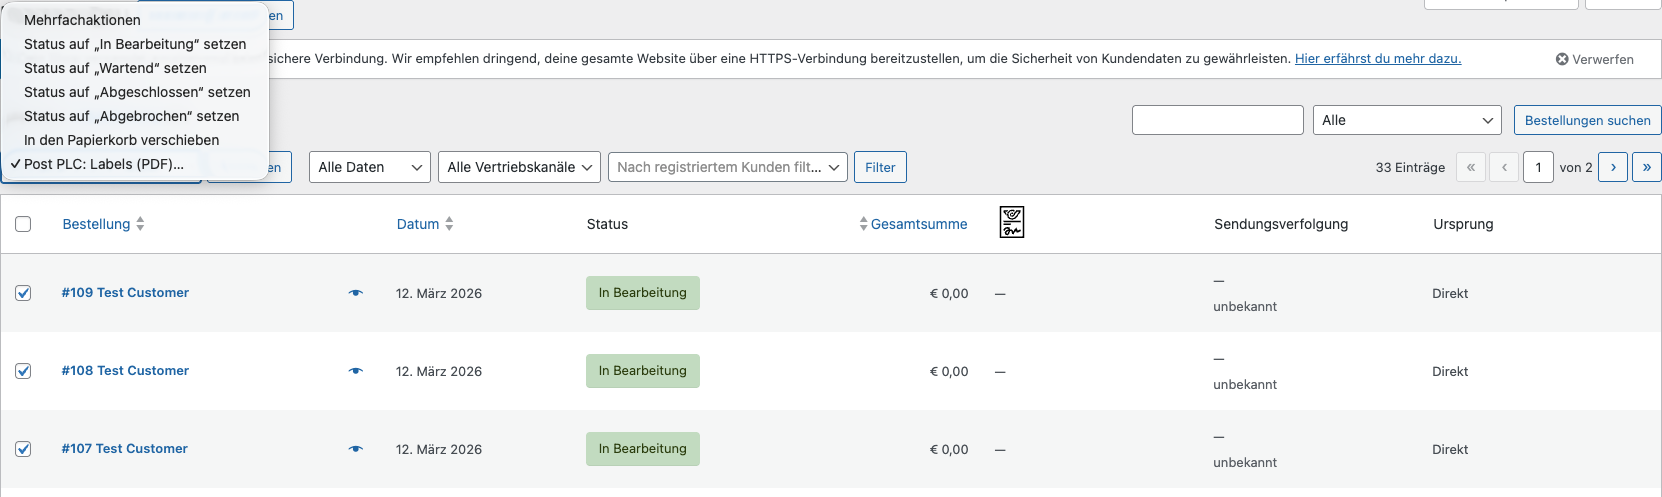Jump to last page double arrow
The image size is (1662, 497).
(x=1646, y=167)
